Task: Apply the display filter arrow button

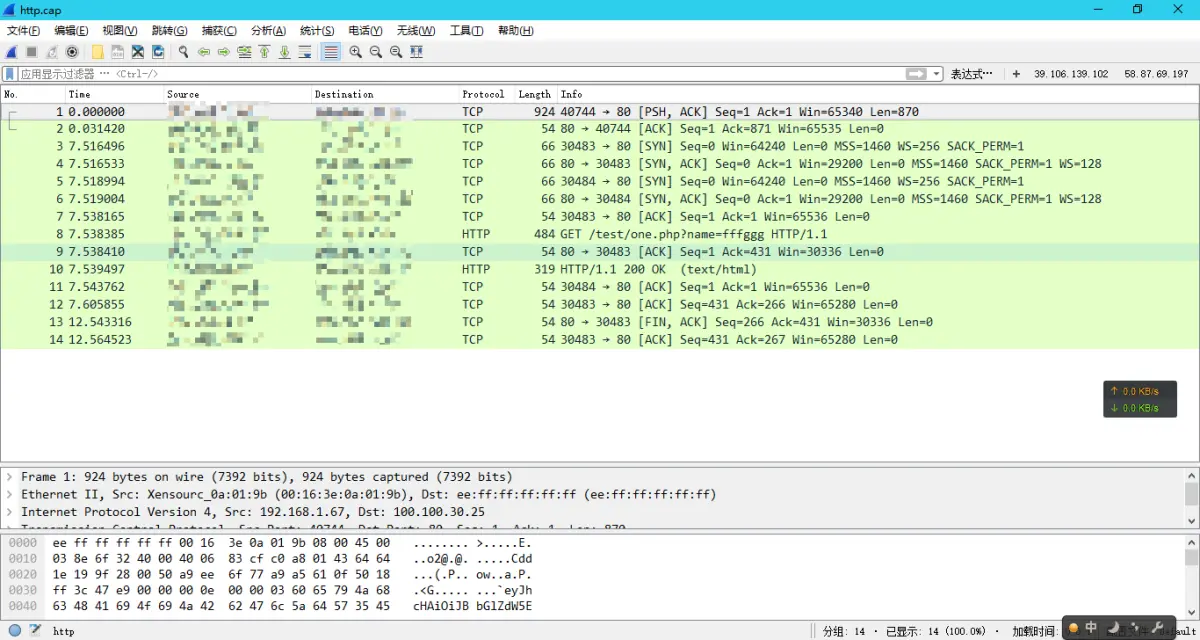Action: 916,74
